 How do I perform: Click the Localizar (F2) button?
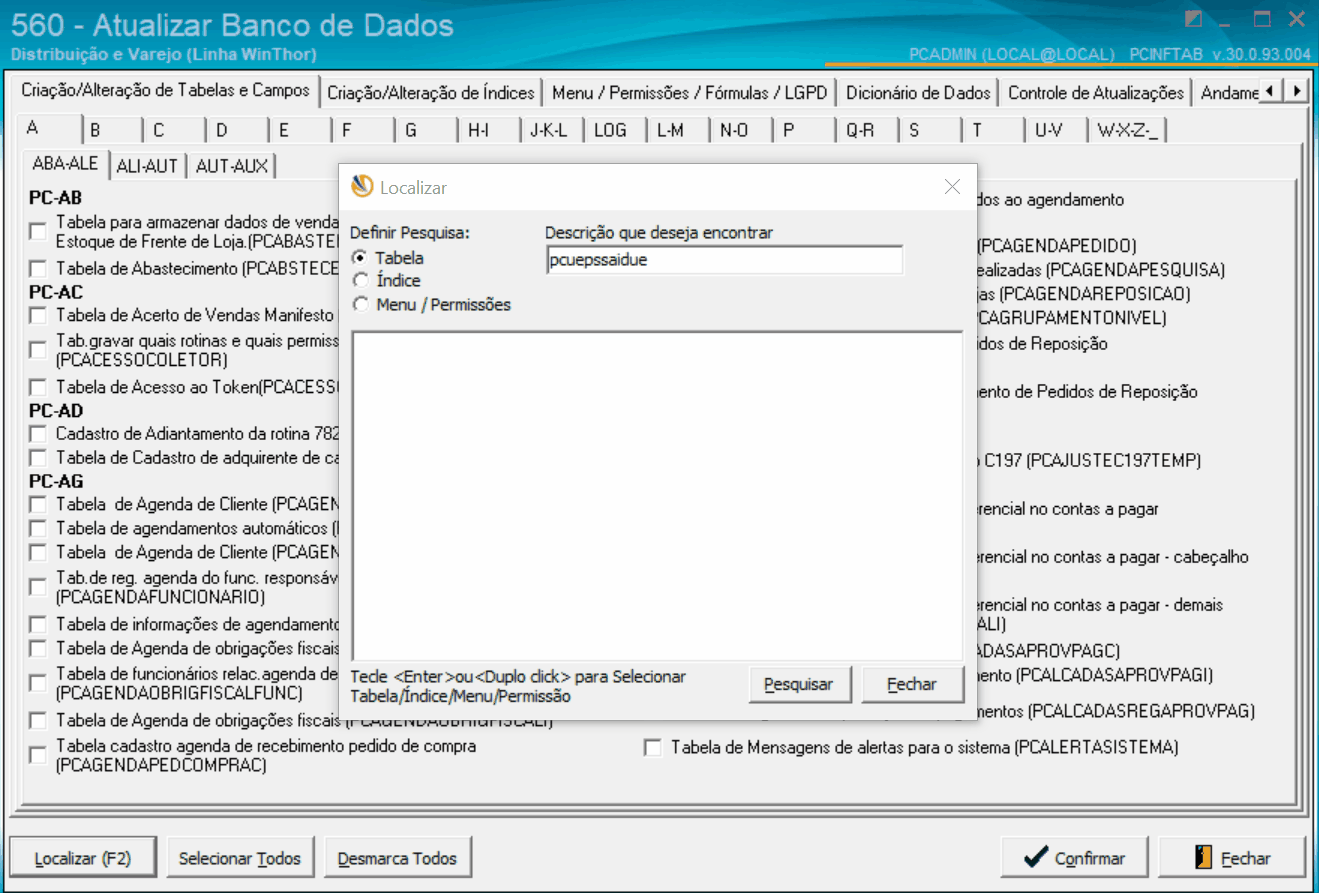click(83, 858)
